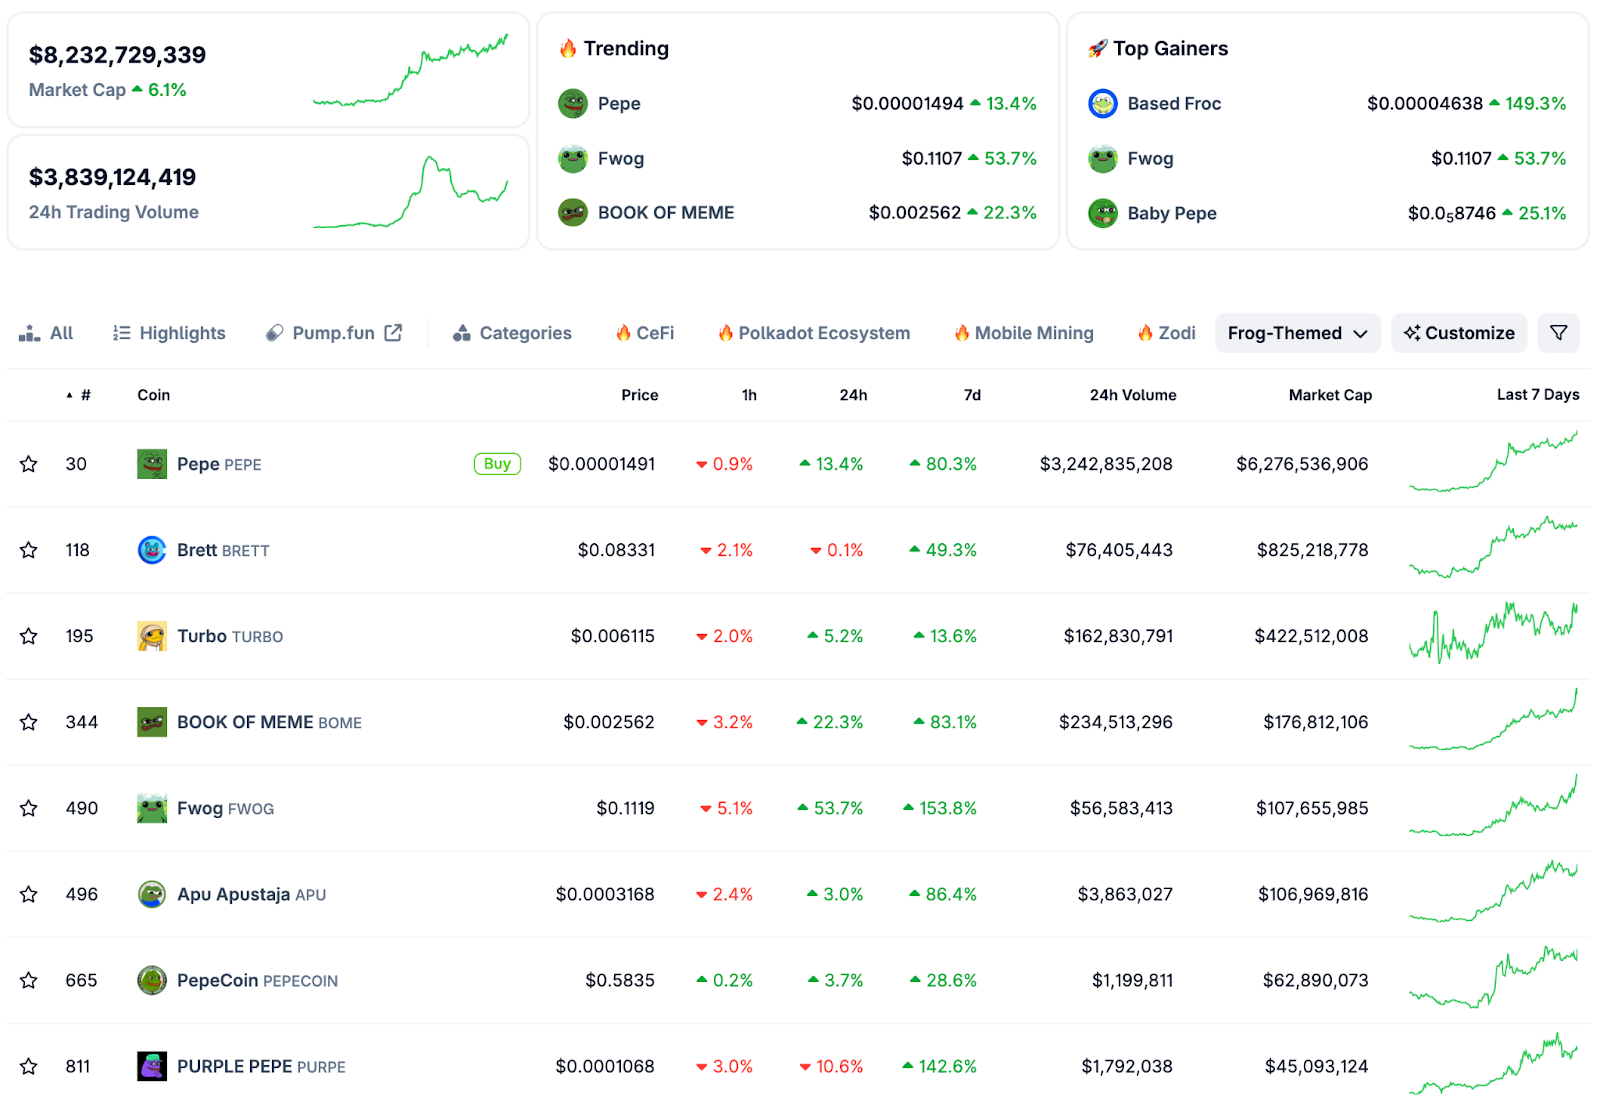This screenshot has width=1600, height=1104.
Task: Click the Customize button
Action: click(1459, 333)
